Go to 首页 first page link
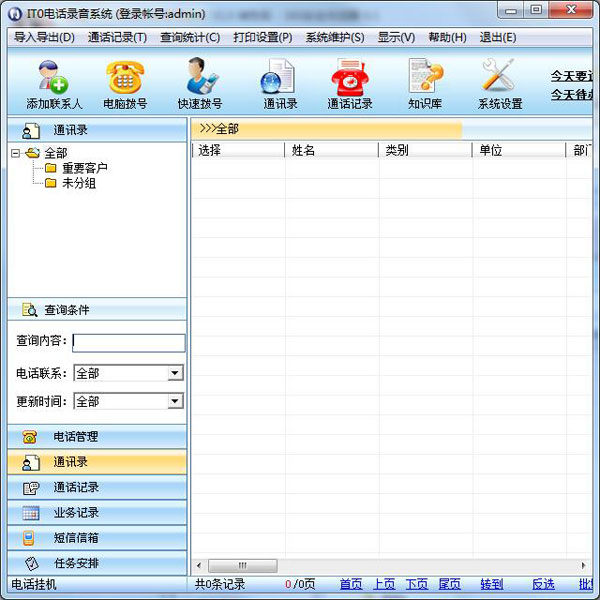 (351, 584)
